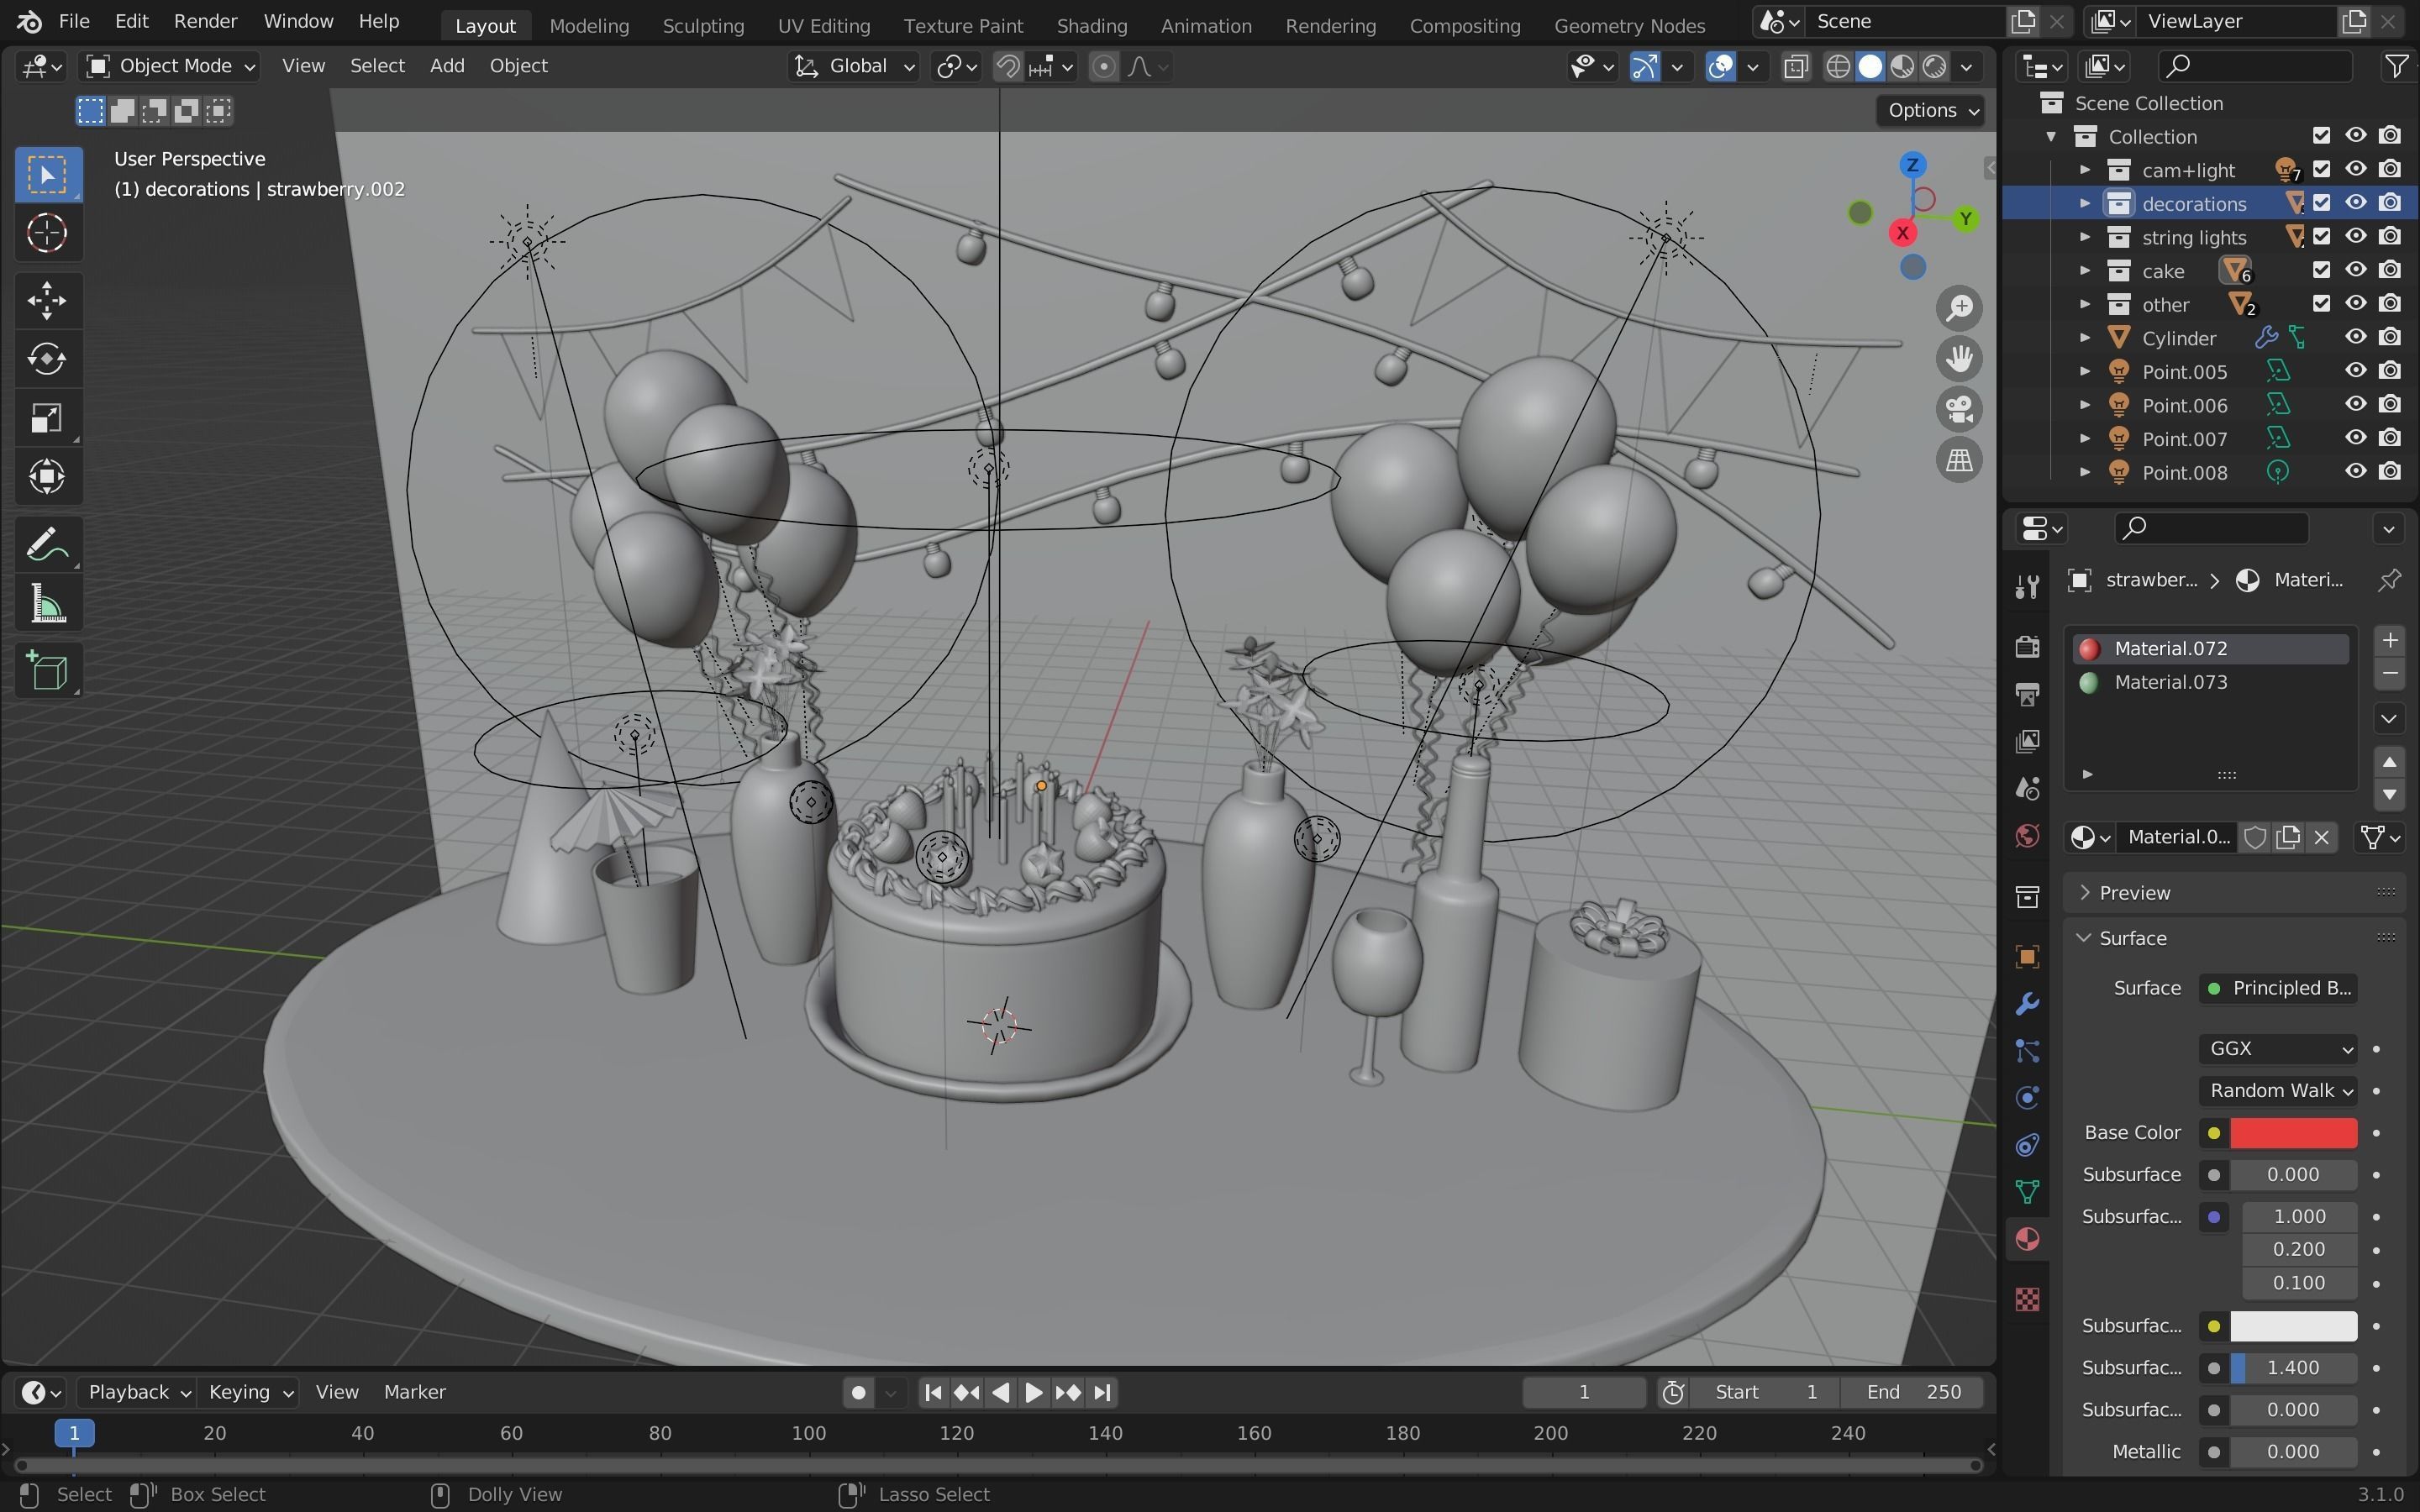The height and width of the screenshot is (1512, 2420).
Task: Switch to rendered viewport shading
Action: point(1935,66)
